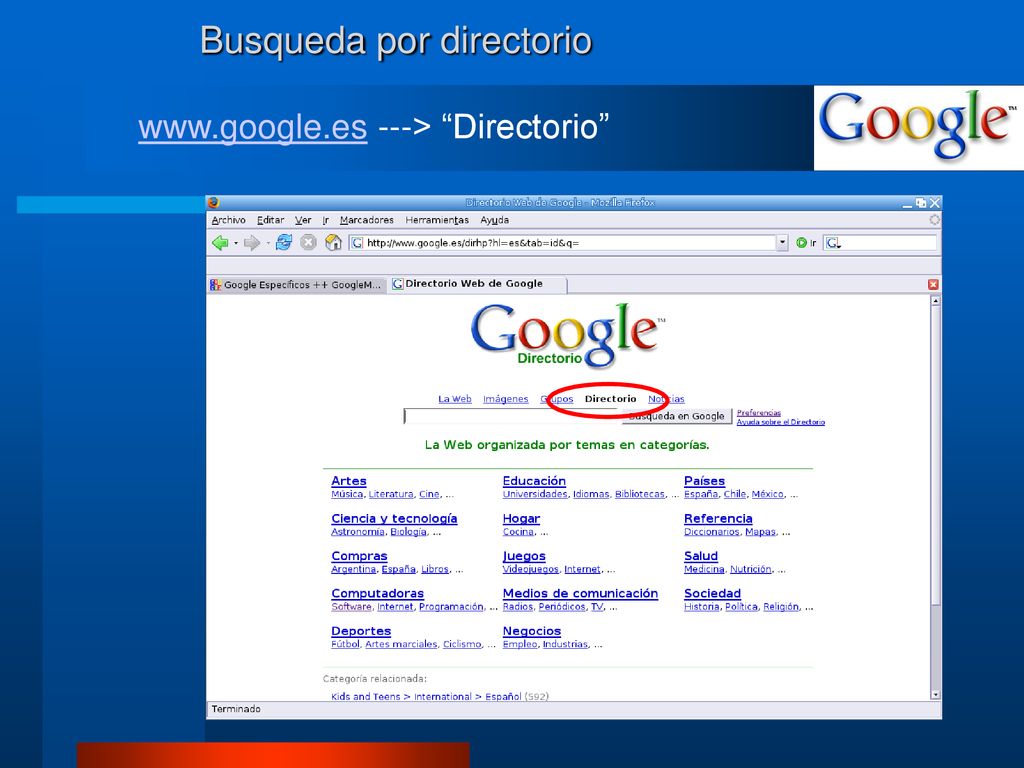Click the site favicon in the address bar
Image resolution: width=1024 pixels, height=768 pixels.
point(357,243)
